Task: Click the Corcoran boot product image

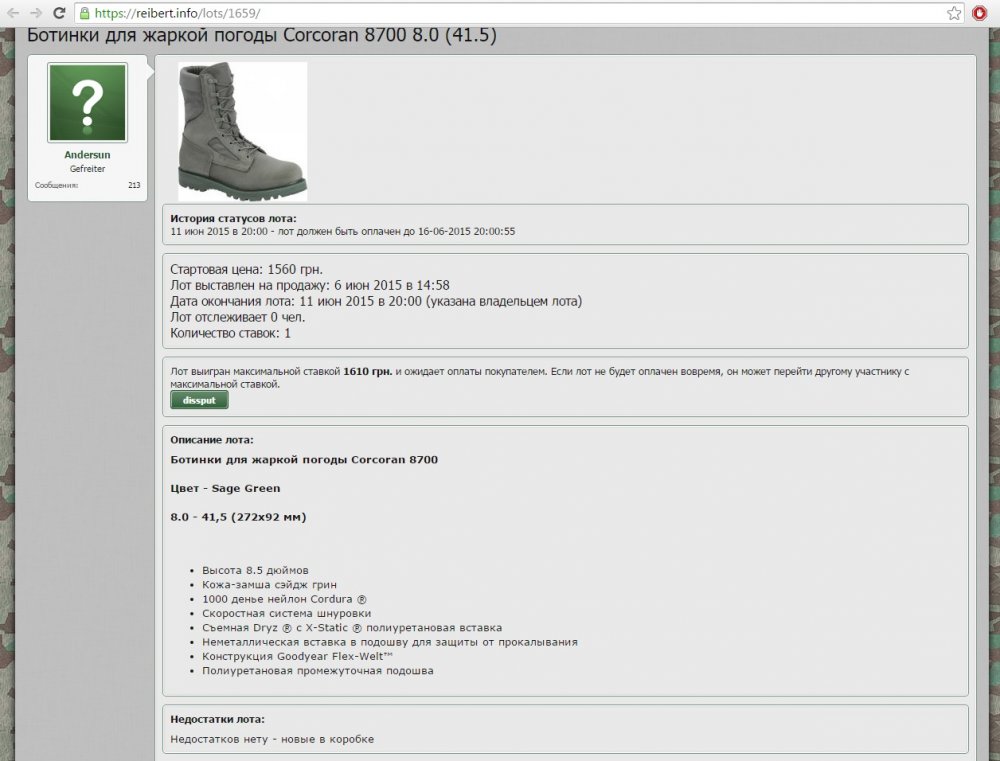Action: [242, 131]
